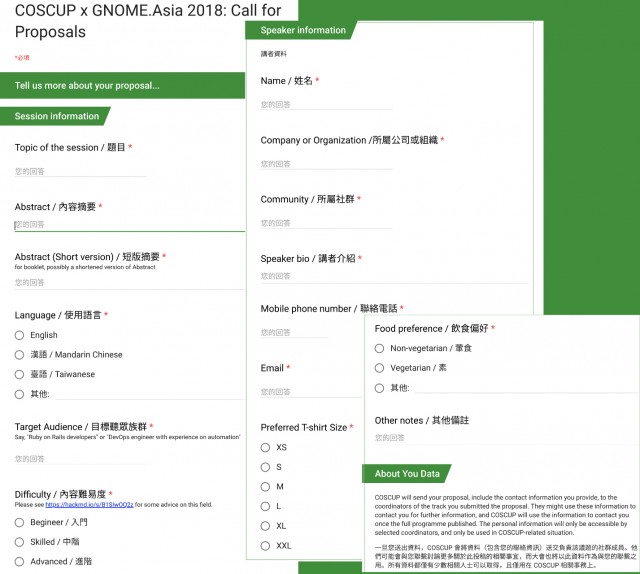Click the Language 其他 text input line

(x=150, y=394)
